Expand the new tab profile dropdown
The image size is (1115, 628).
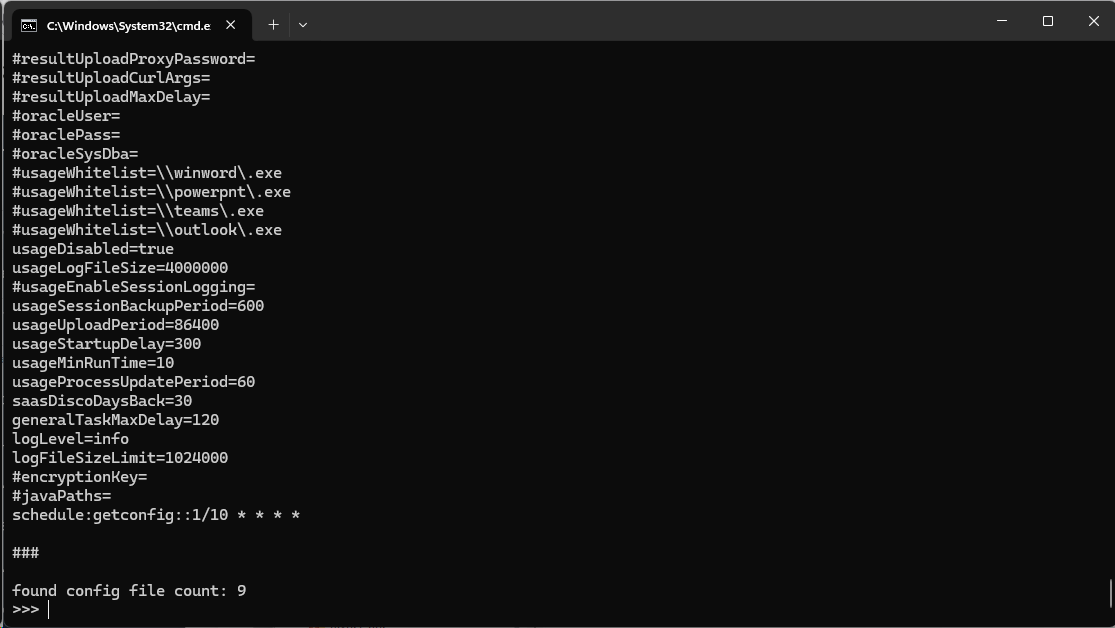coord(303,25)
